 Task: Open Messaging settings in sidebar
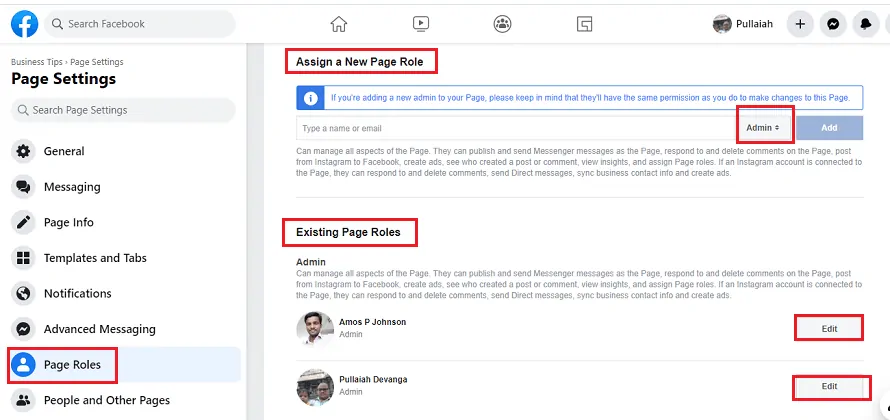click(x=72, y=187)
